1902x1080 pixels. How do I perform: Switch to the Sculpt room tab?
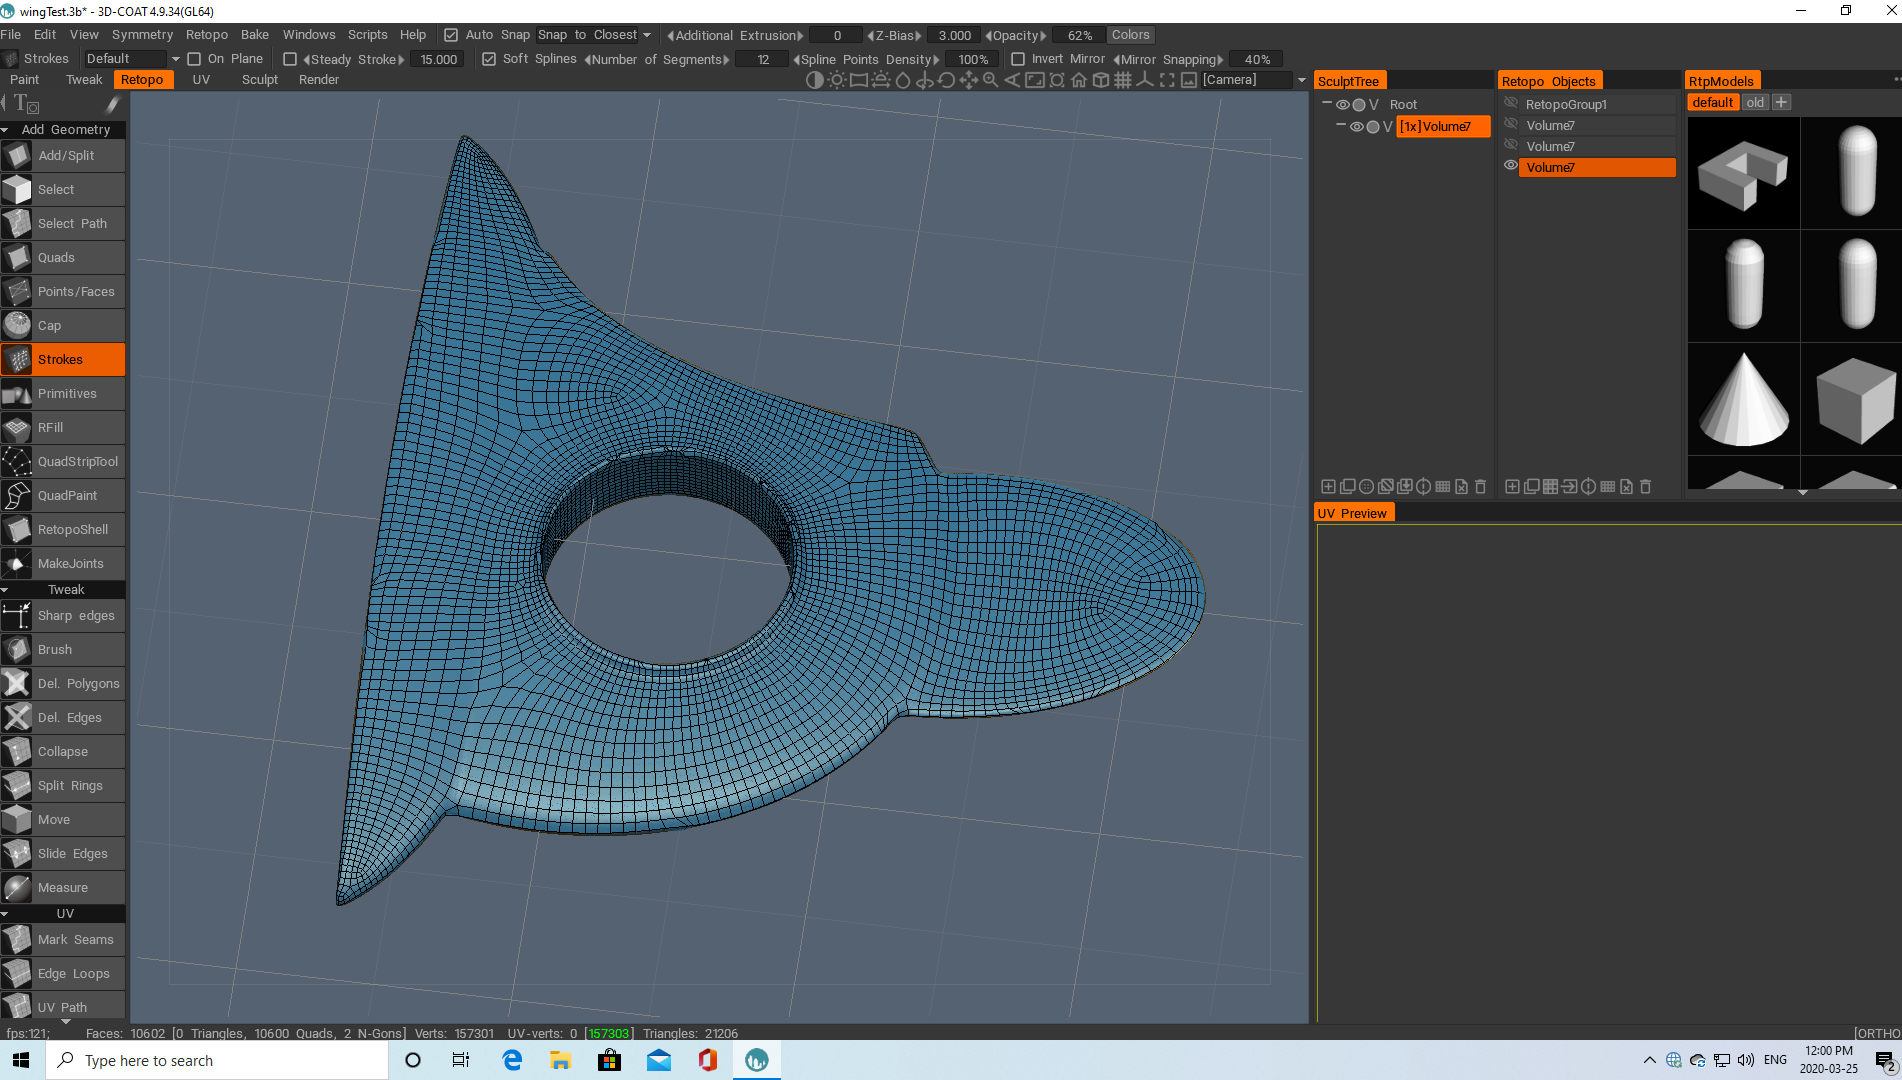click(x=259, y=79)
